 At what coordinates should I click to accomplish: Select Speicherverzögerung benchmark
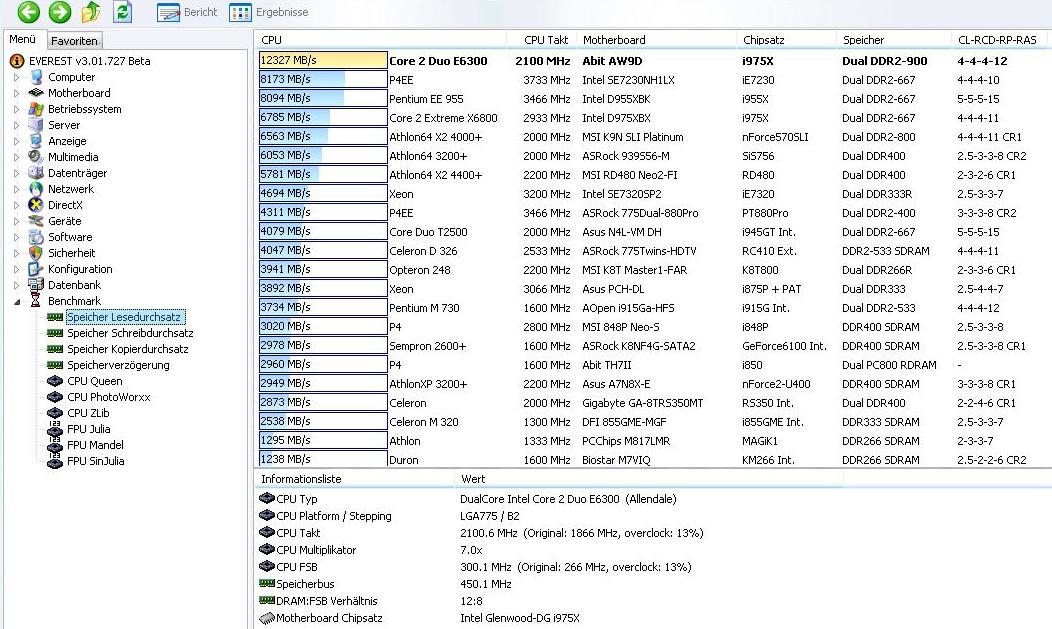(118, 365)
